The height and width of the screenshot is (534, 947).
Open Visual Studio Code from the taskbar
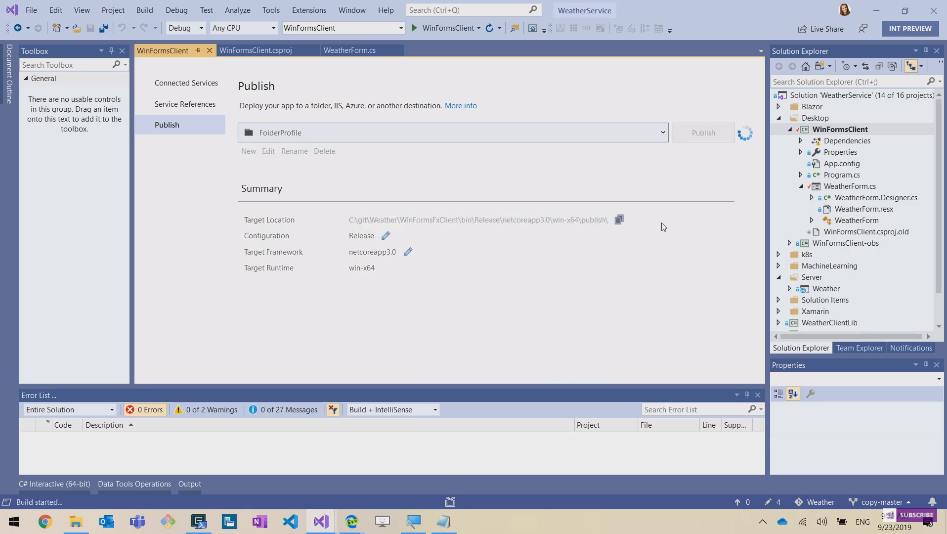tap(290, 522)
